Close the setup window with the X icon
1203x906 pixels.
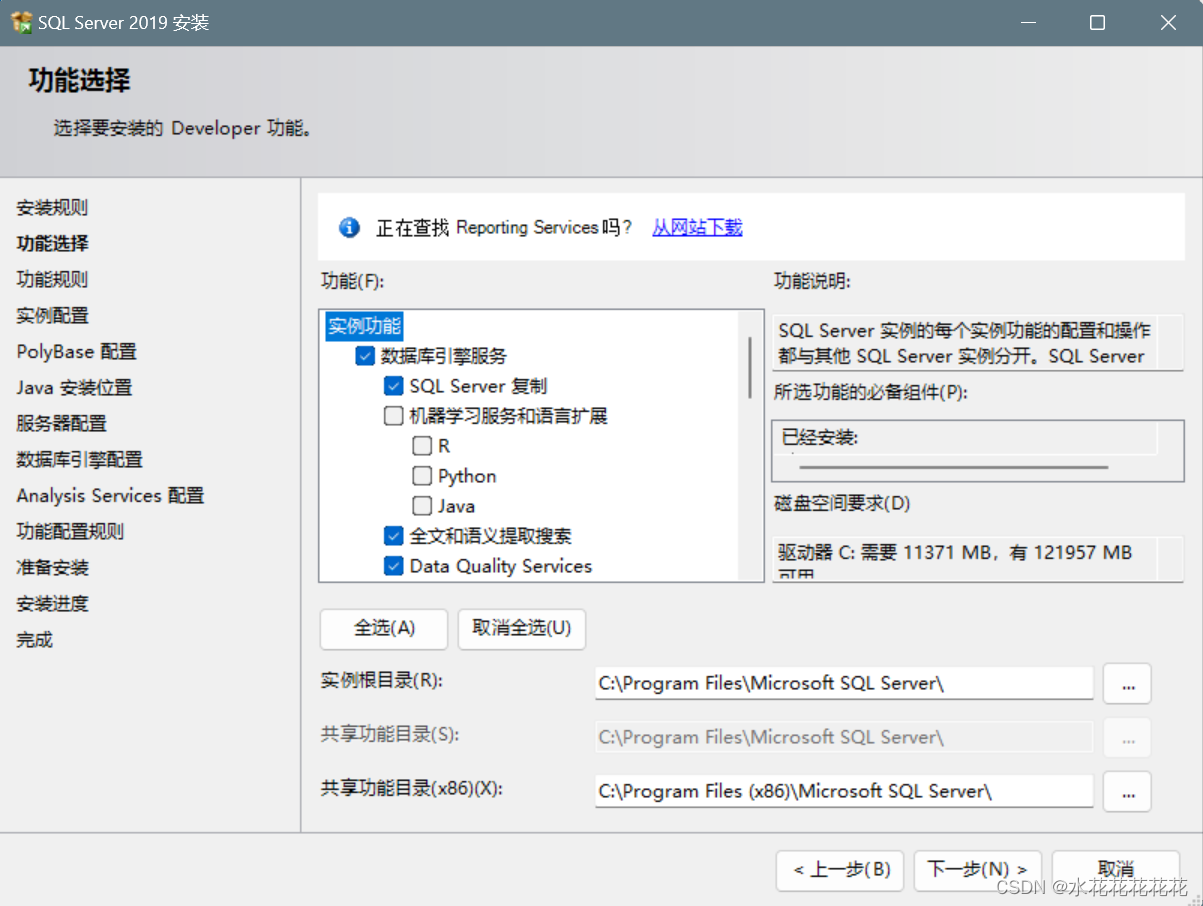(1167, 22)
